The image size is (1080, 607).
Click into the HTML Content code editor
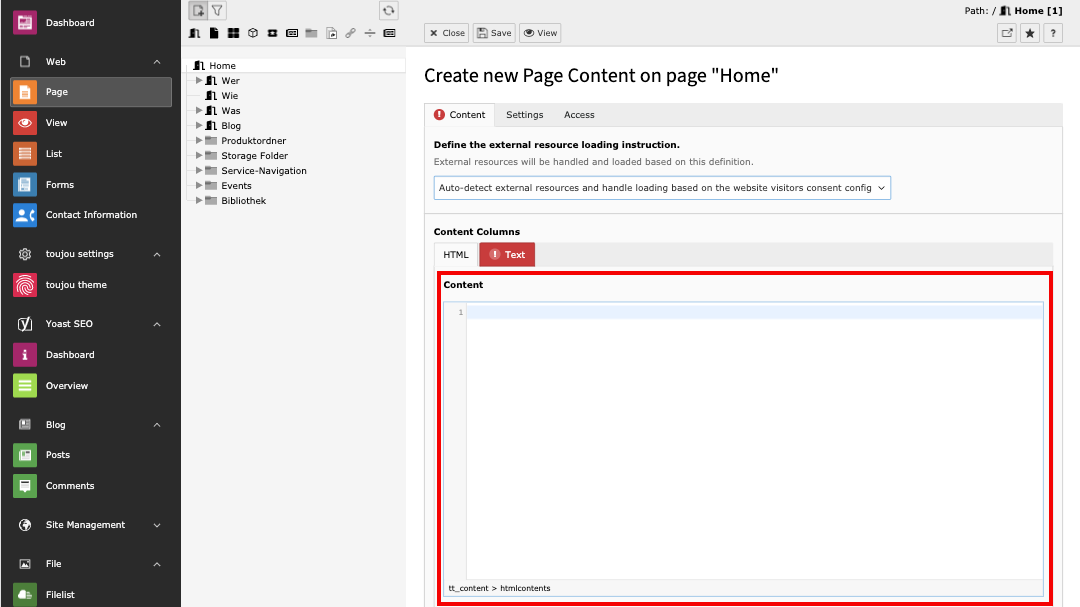(x=754, y=440)
